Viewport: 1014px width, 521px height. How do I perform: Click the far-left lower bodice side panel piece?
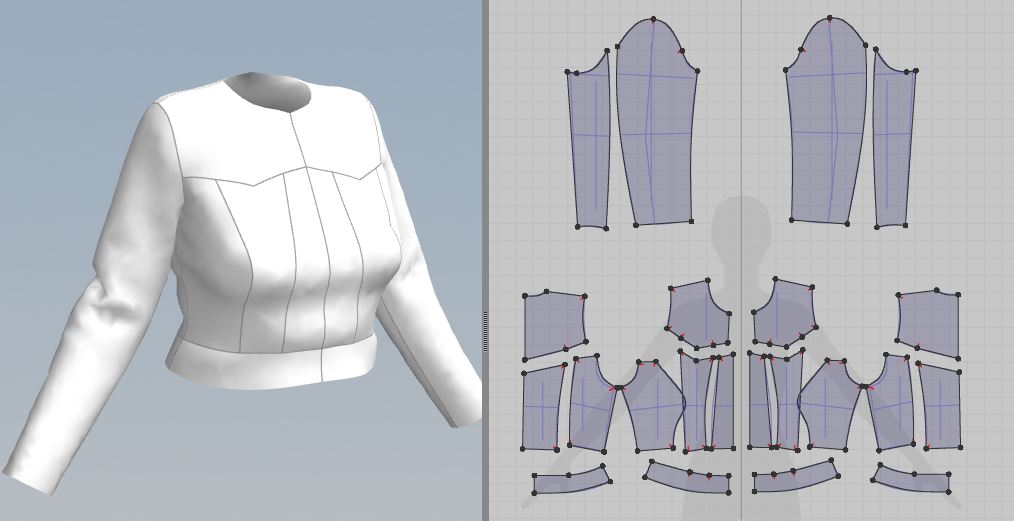(x=543, y=407)
